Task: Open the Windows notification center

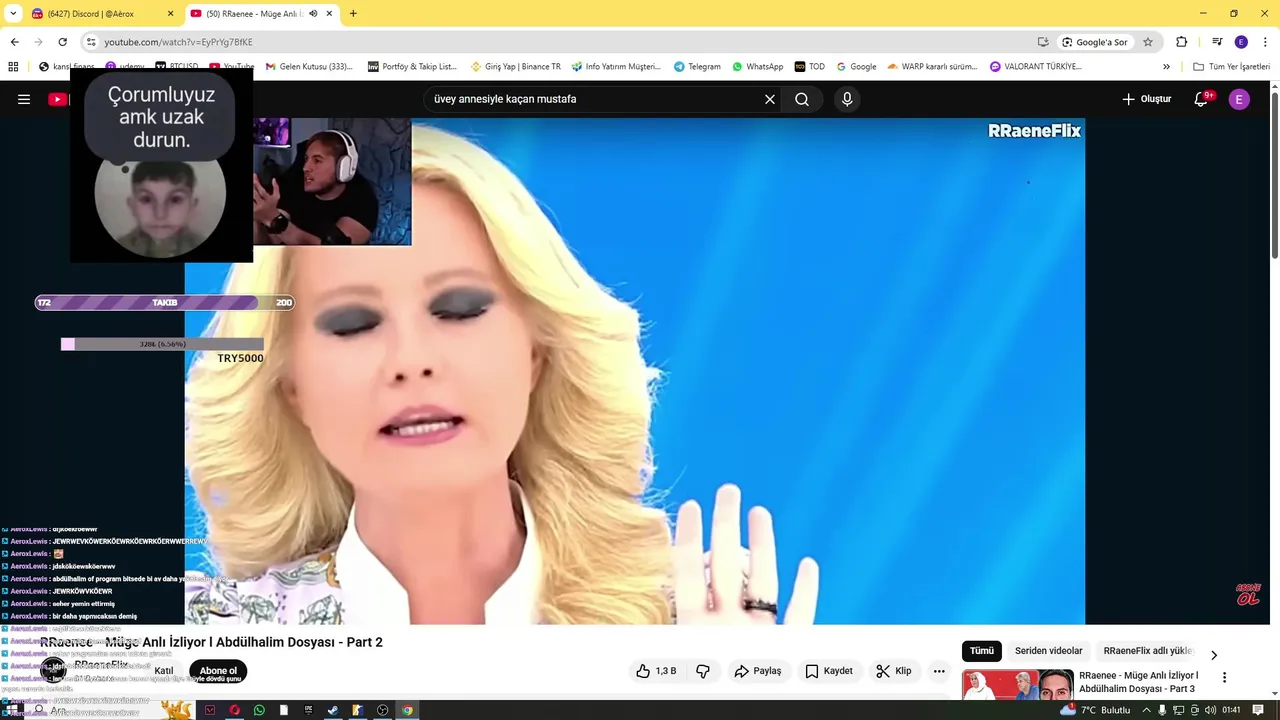Action: click(1259, 710)
